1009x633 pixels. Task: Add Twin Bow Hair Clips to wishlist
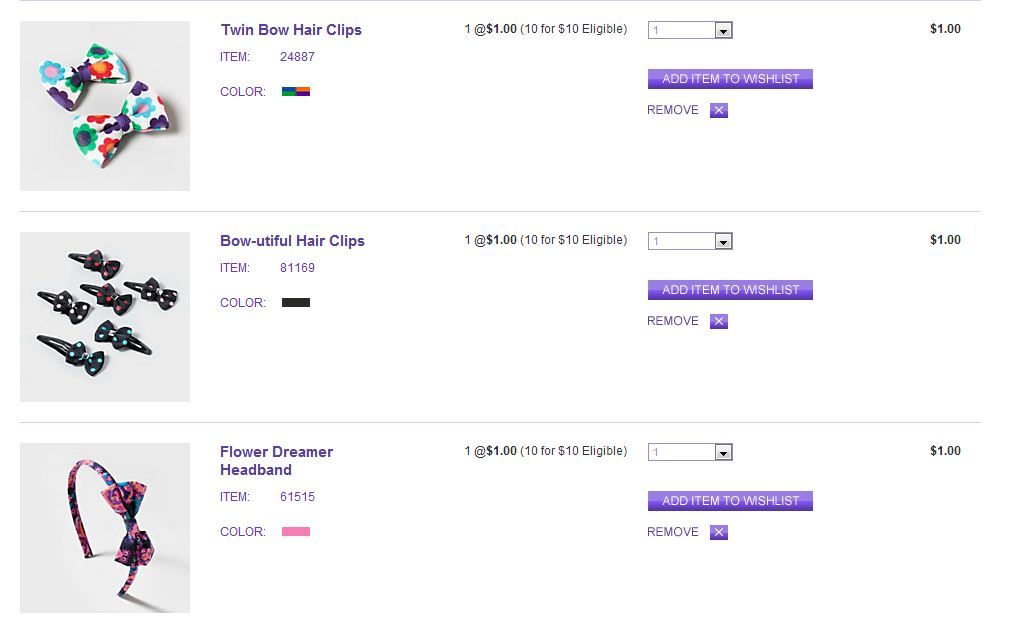(730, 79)
